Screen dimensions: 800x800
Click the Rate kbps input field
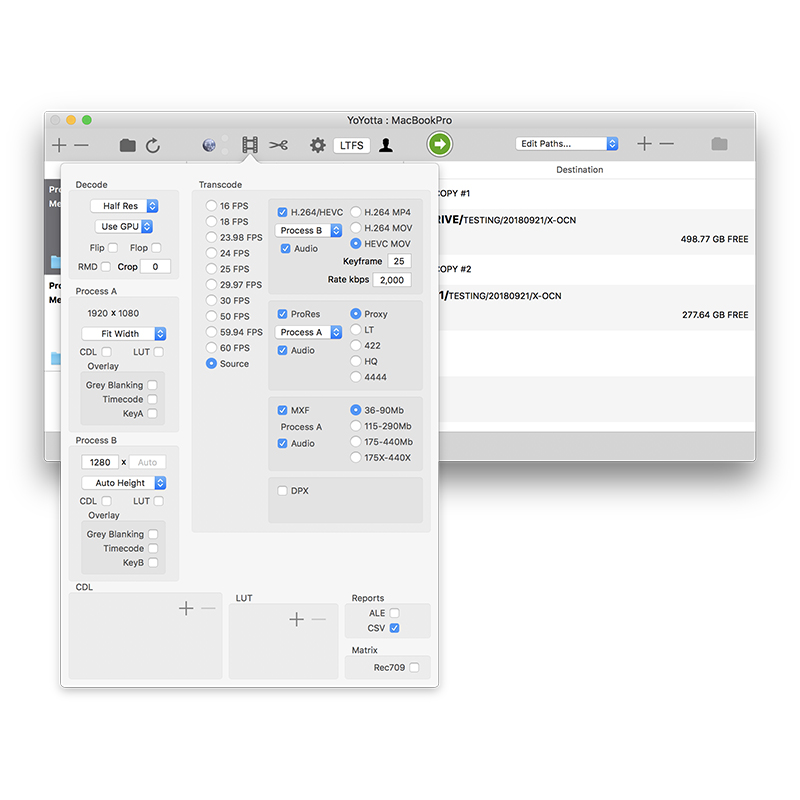392,280
